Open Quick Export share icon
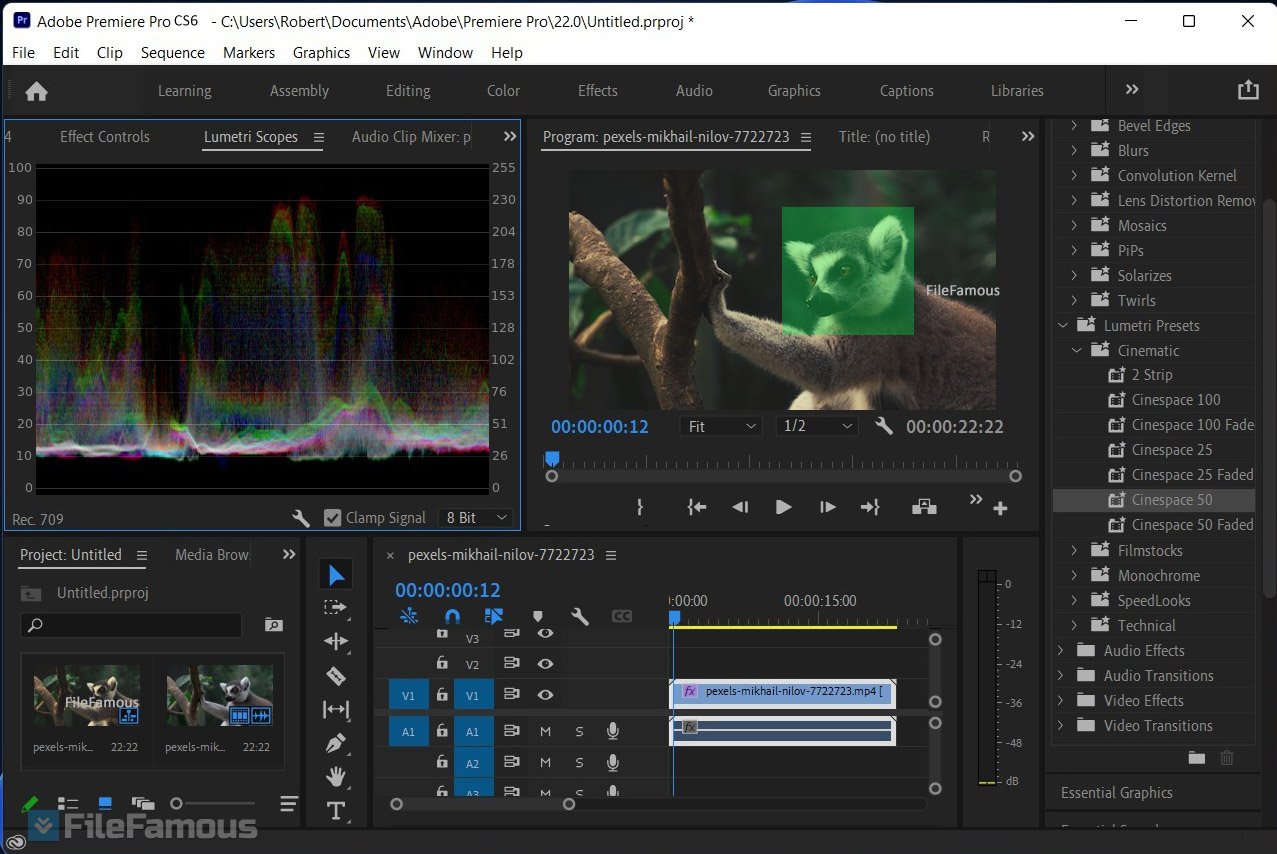 [1248, 90]
